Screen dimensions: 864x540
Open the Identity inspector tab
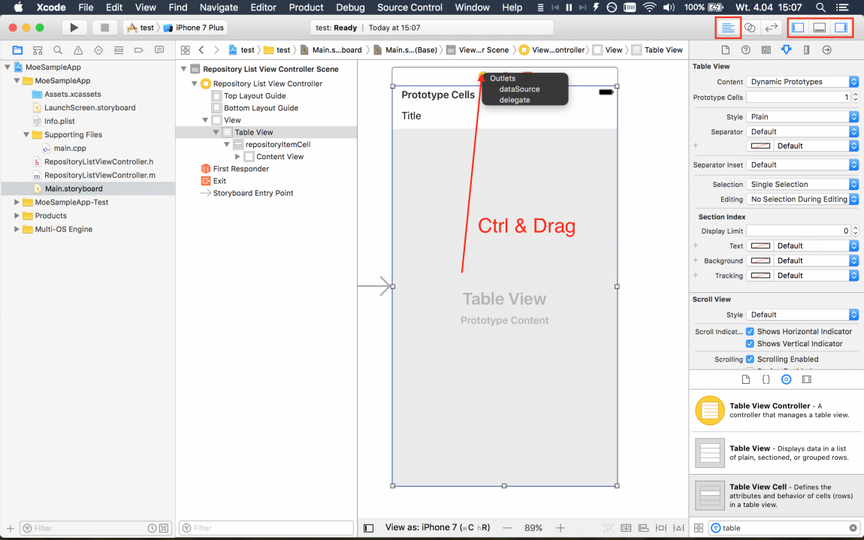[x=766, y=50]
